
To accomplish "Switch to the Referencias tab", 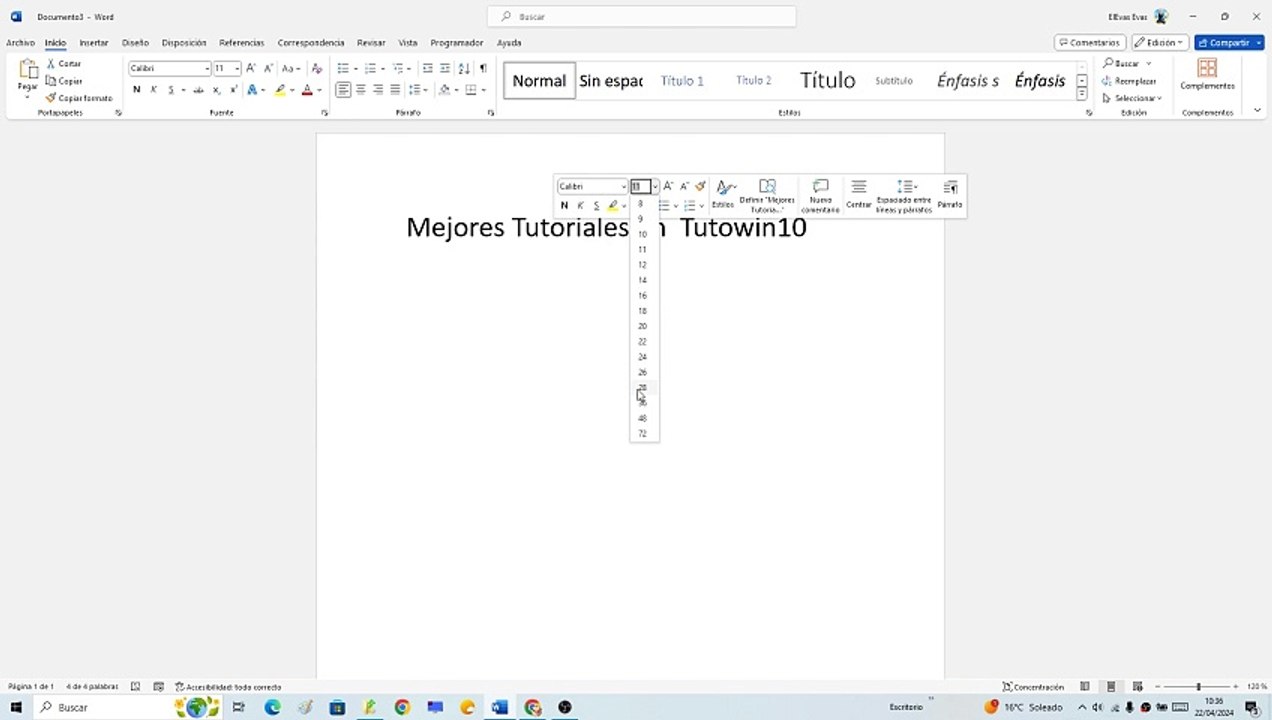I will pos(242,43).
